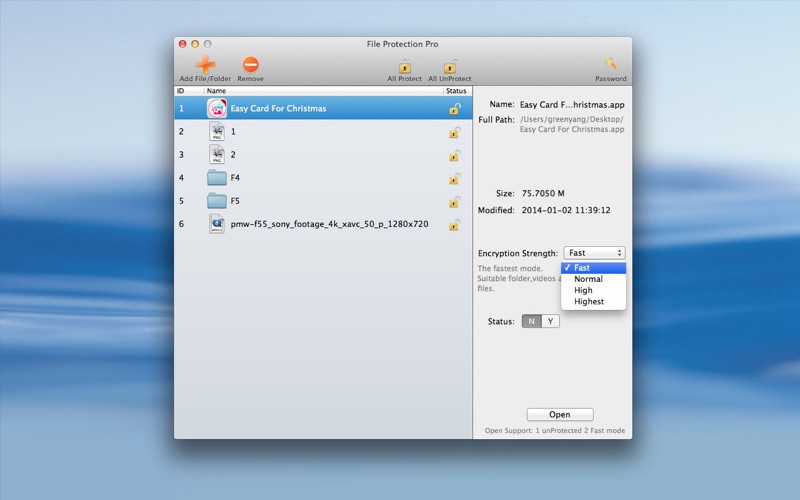Click the All Protect padlock icon
The image size is (800, 500).
405,66
